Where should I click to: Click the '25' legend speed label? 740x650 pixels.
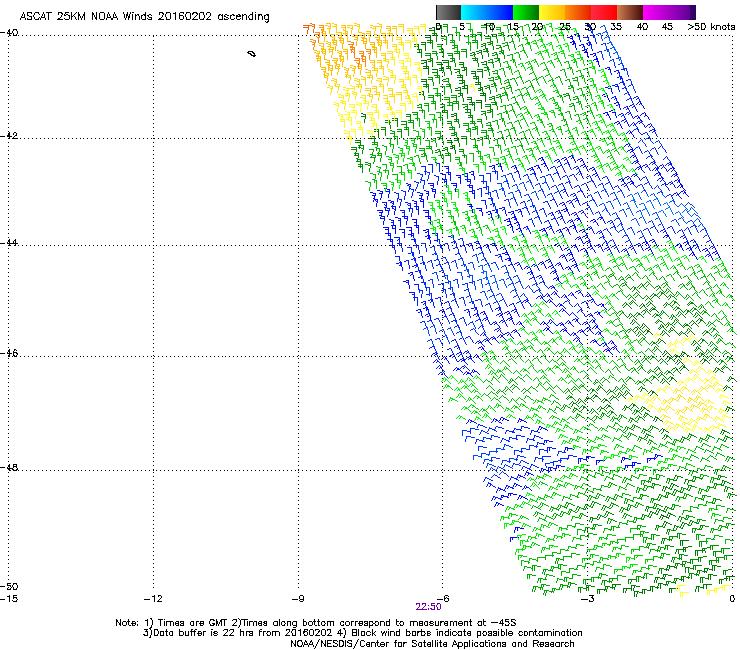click(x=564, y=27)
